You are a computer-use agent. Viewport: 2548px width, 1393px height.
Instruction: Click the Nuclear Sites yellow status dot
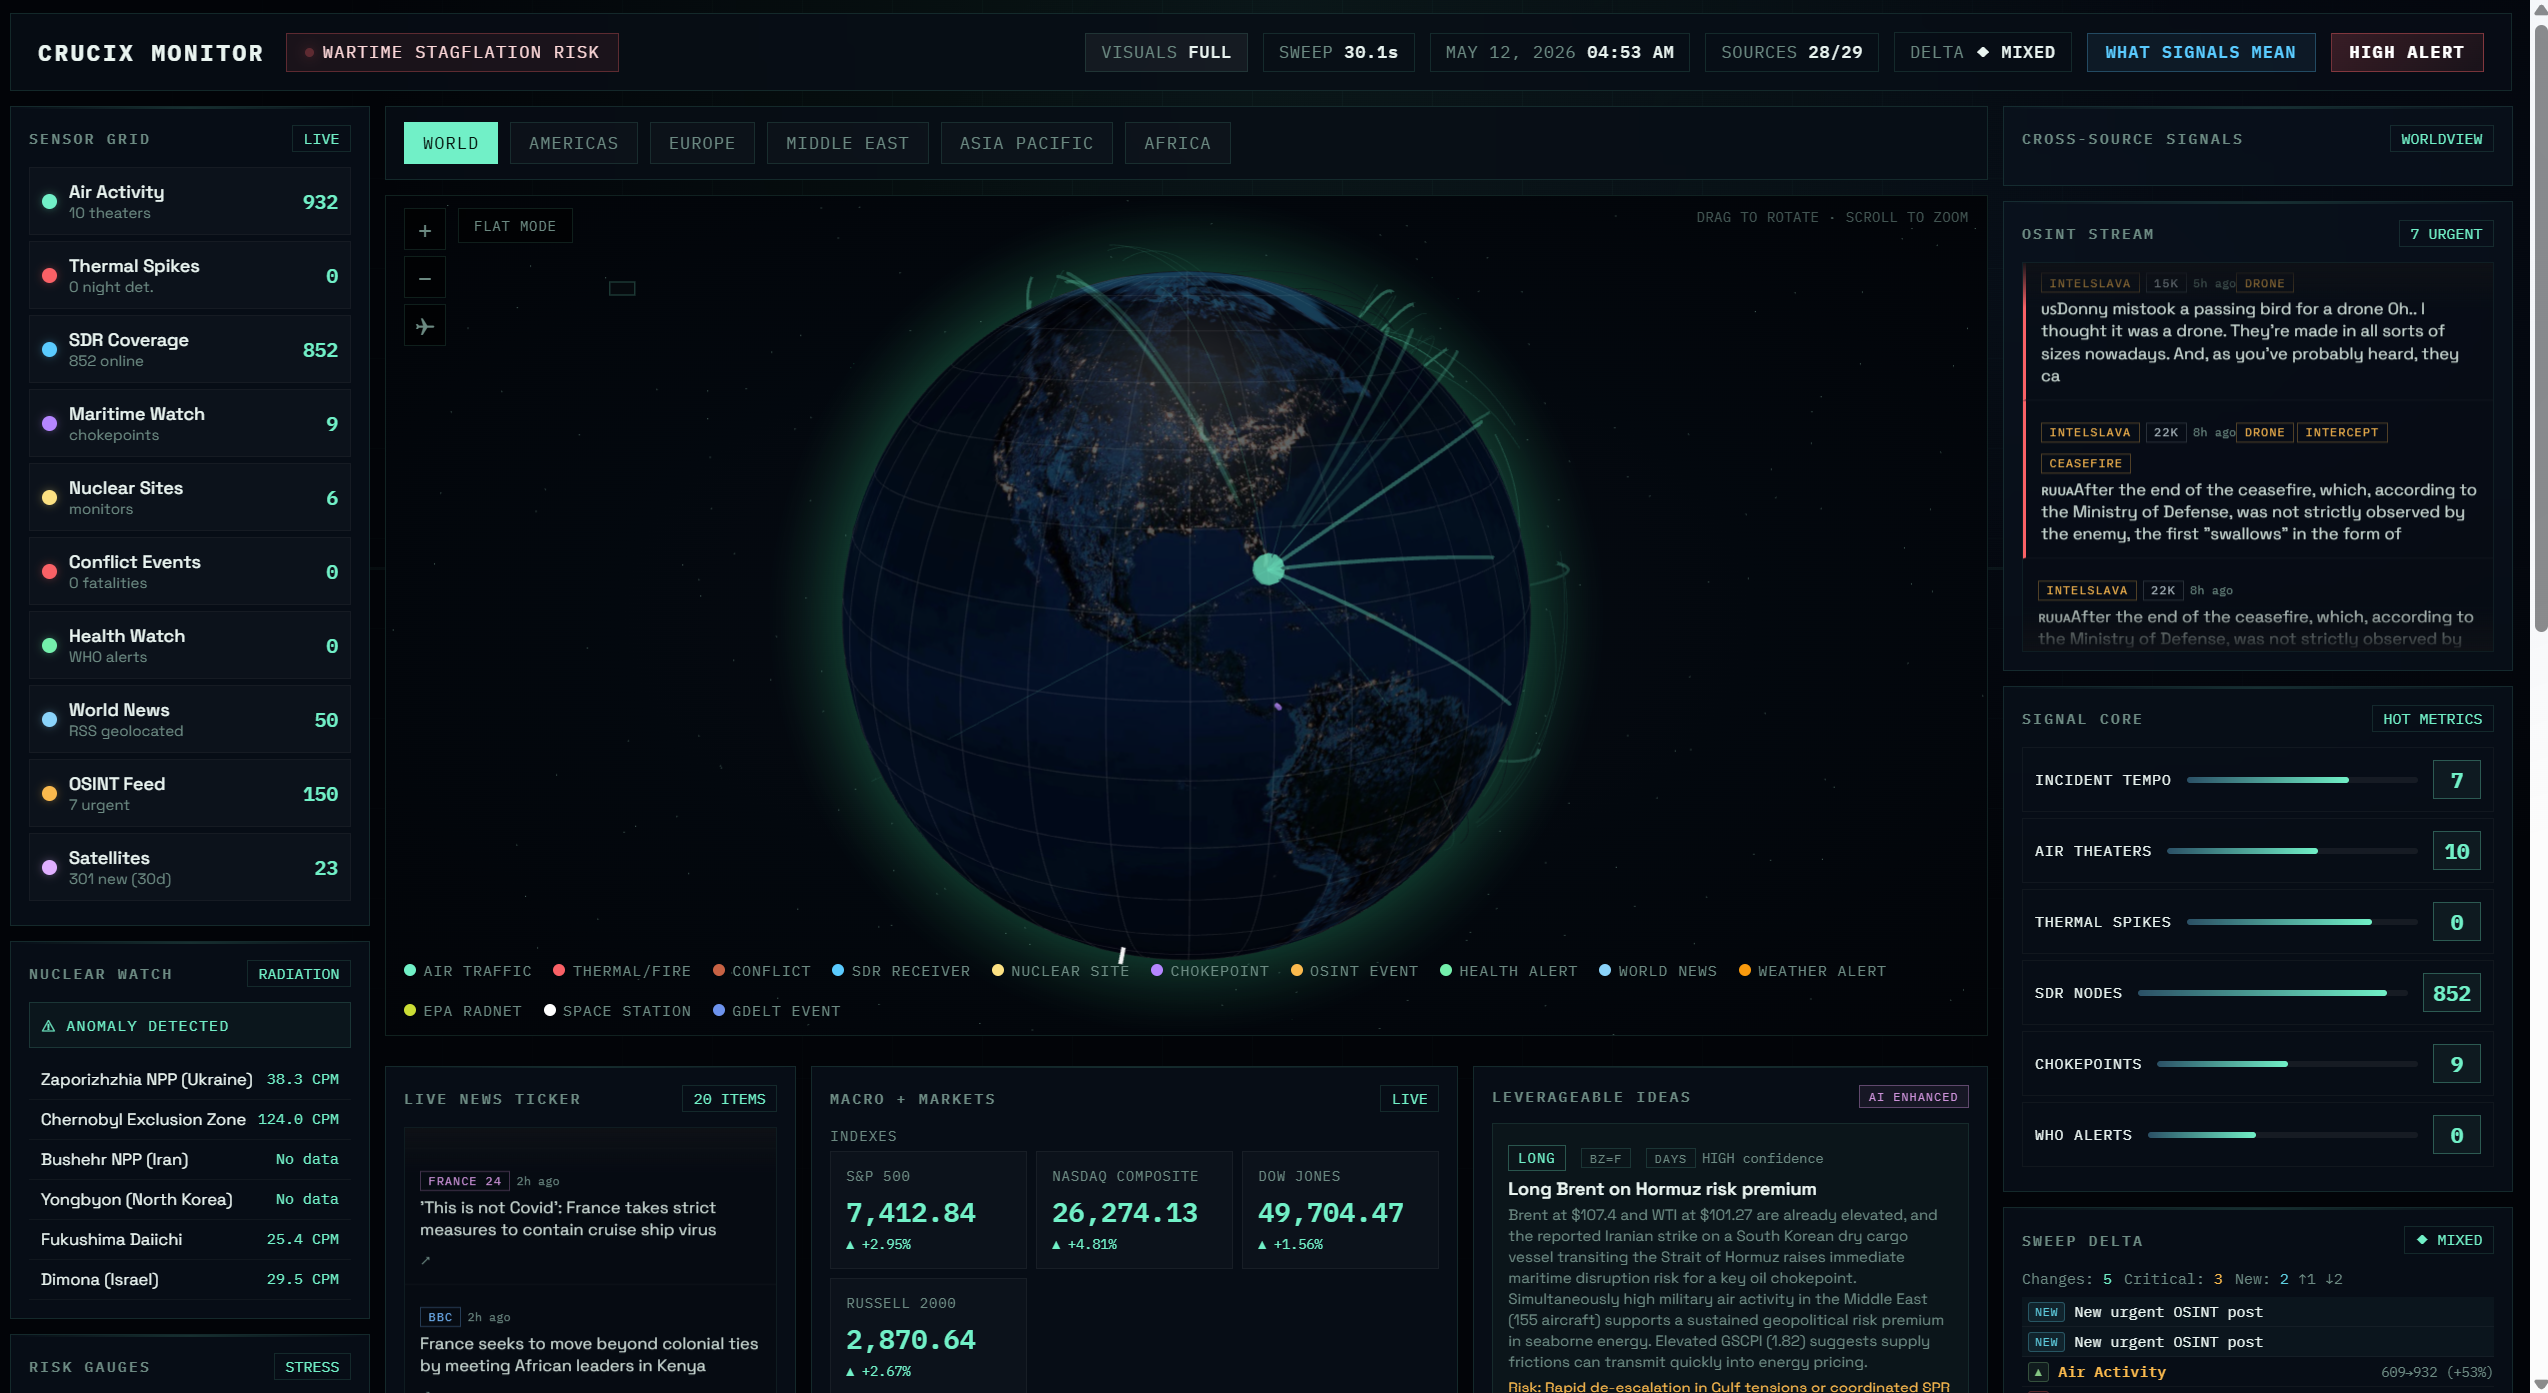pos(49,498)
